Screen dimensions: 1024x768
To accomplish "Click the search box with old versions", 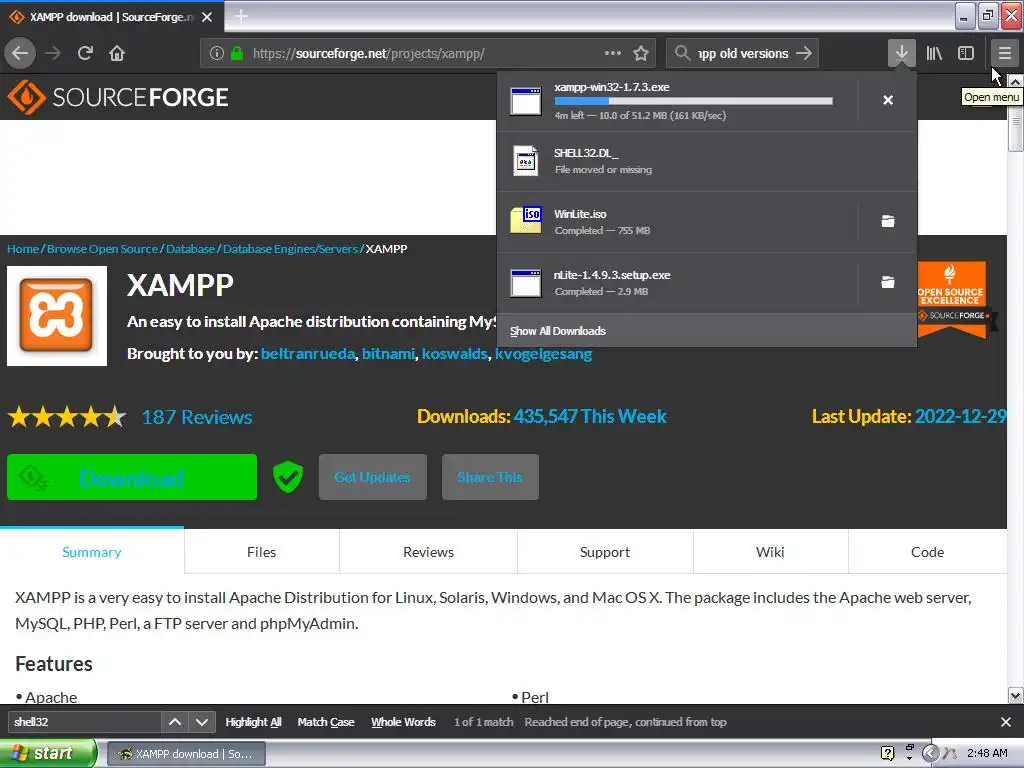I will click(743, 53).
